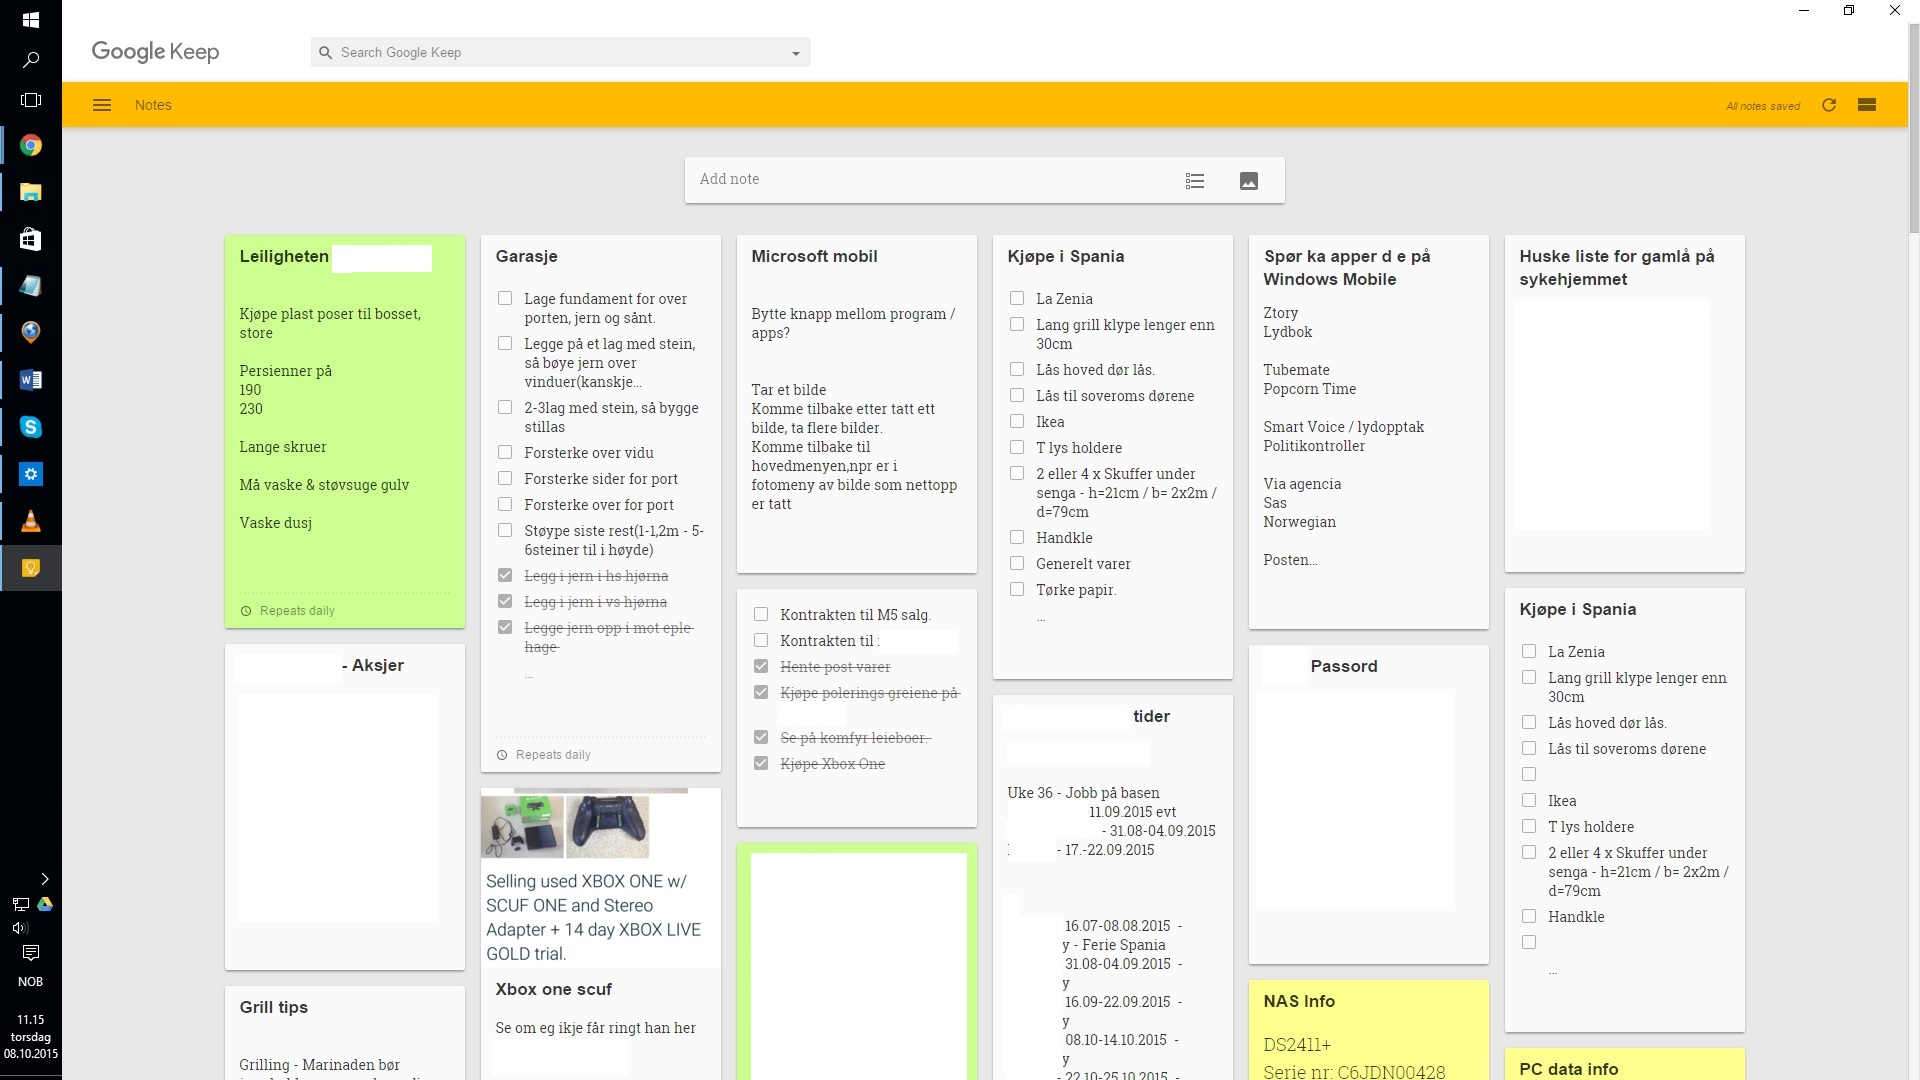The width and height of the screenshot is (1920, 1080).
Task: Open the Microsoft mobil note
Action: click(857, 404)
